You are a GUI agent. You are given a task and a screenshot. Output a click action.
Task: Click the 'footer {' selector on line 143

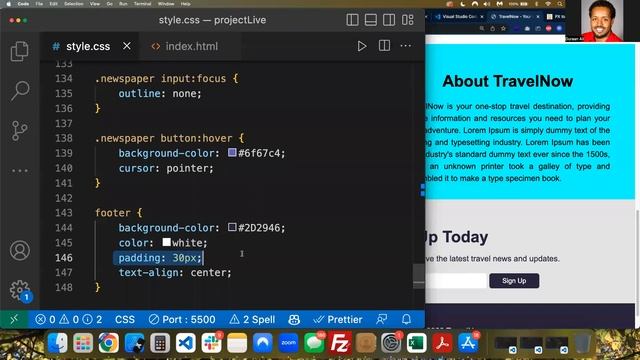pyautogui.click(x=118, y=213)
